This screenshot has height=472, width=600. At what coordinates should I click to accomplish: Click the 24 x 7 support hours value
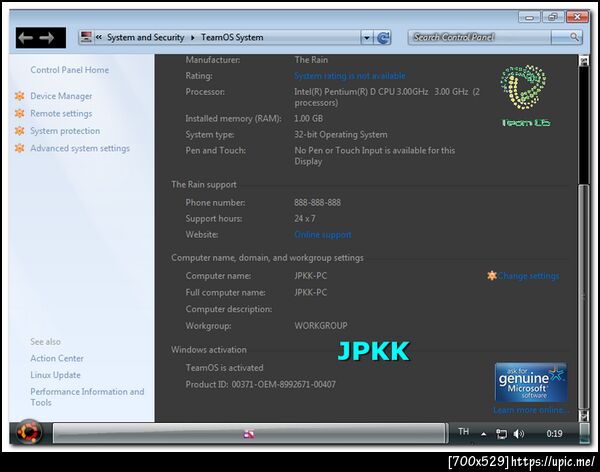[x=305, y=219]
